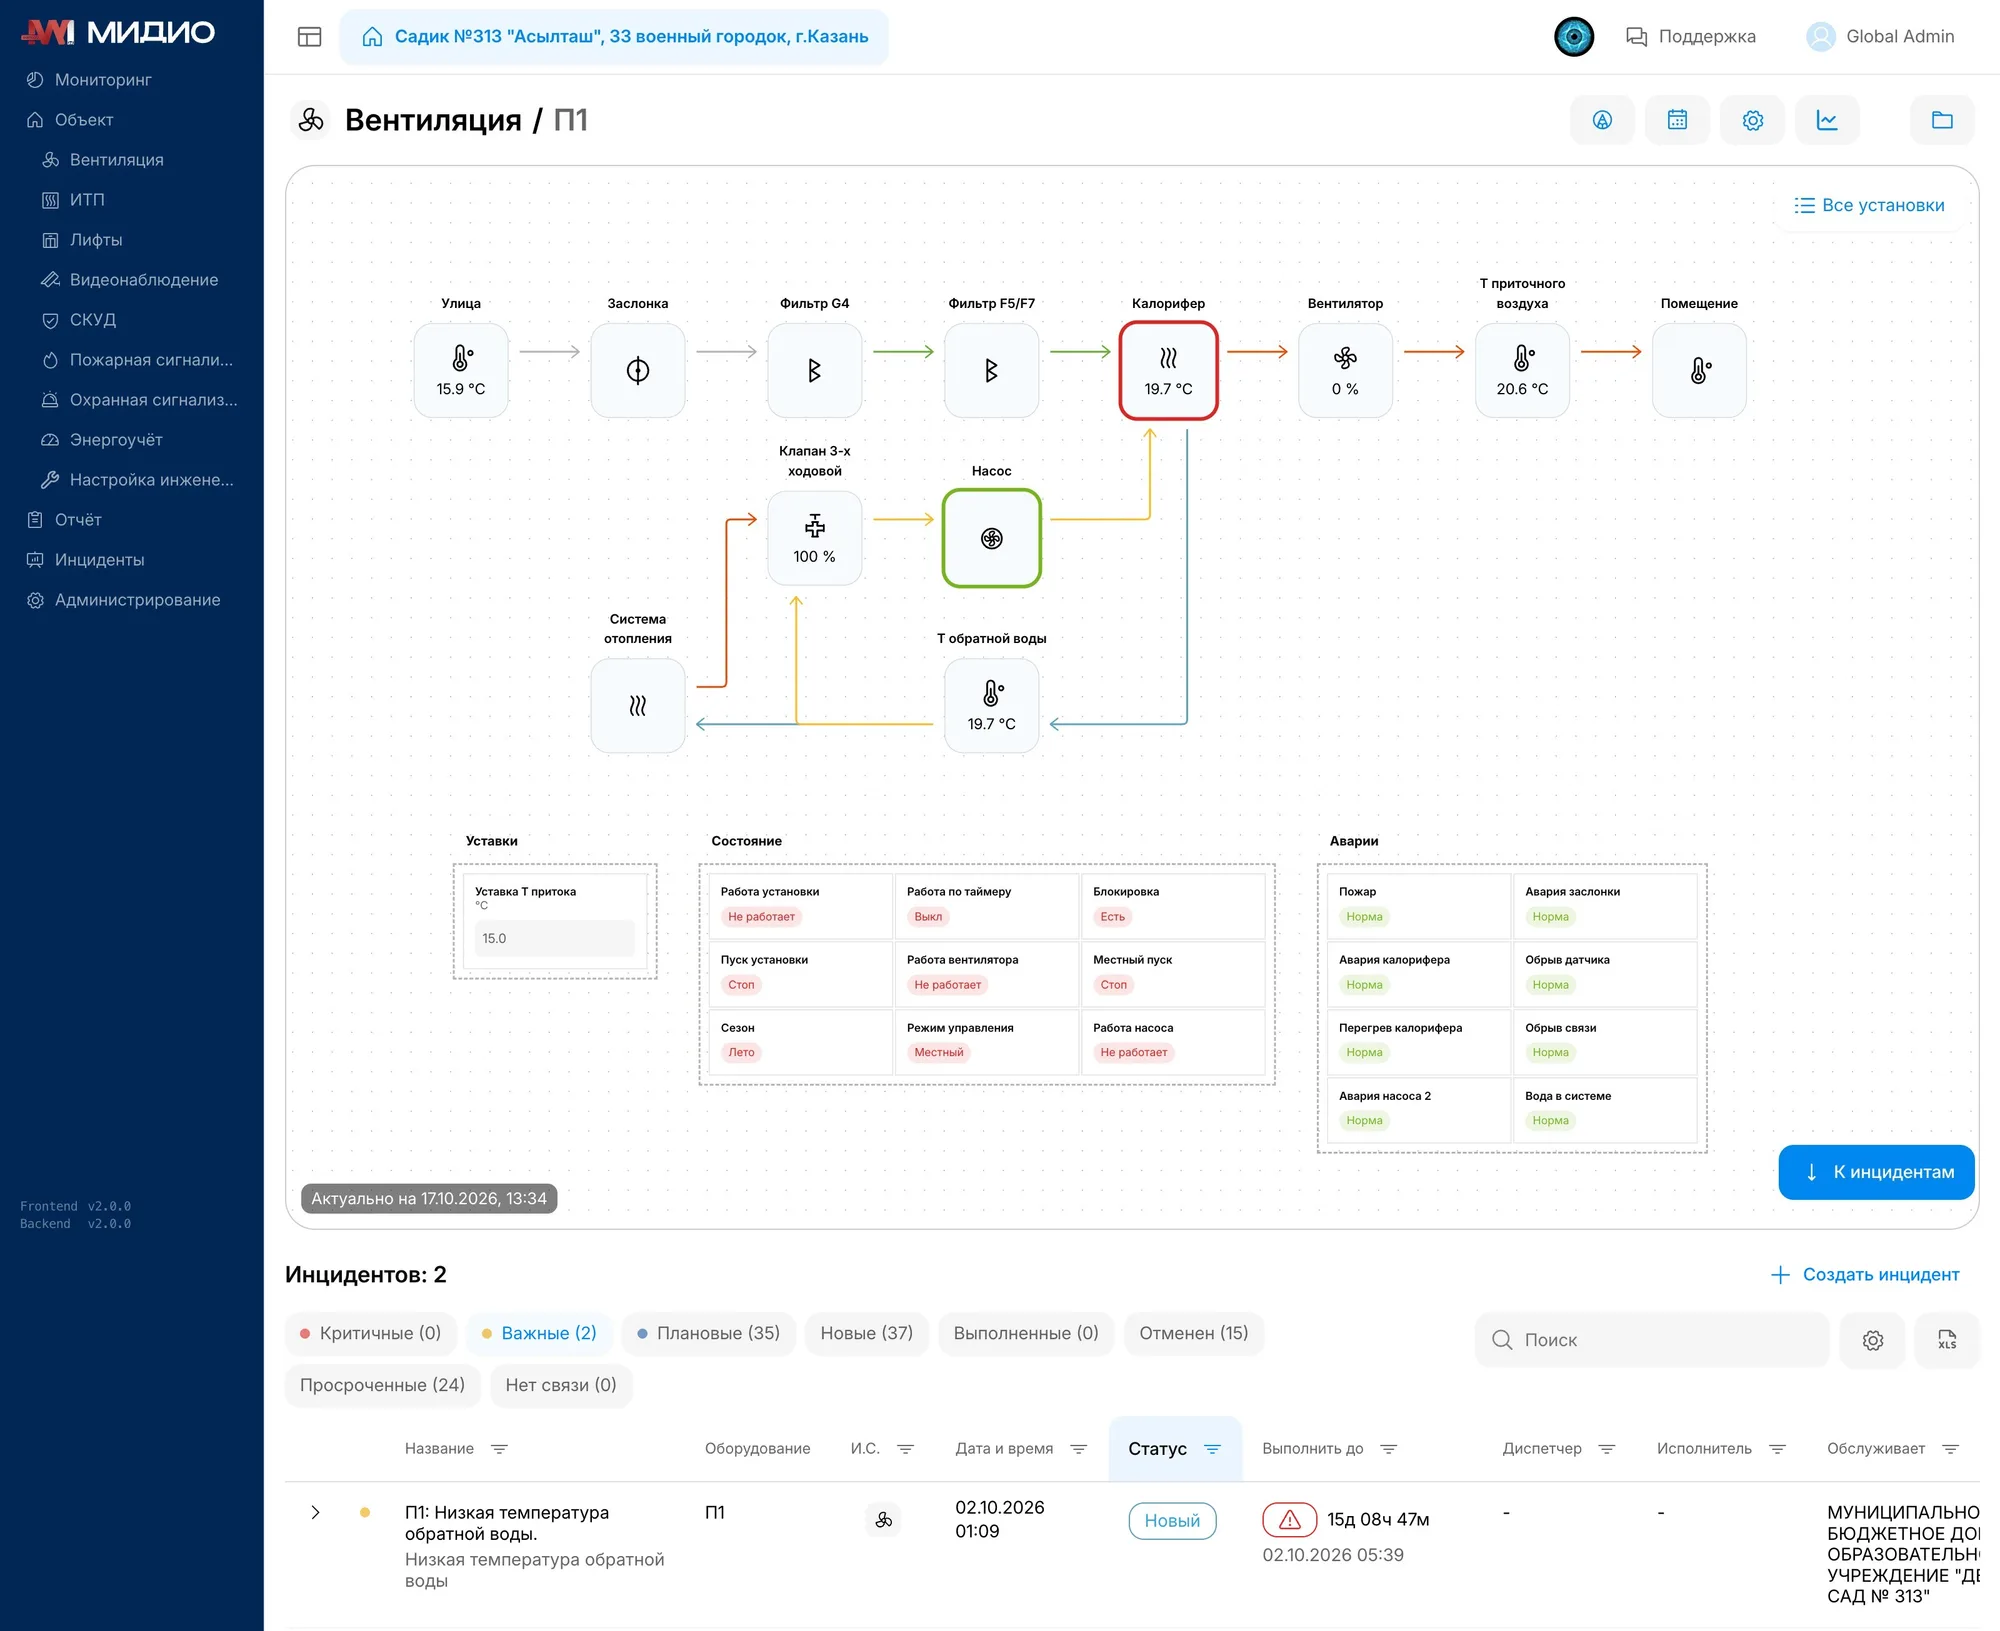Click the round eye avatar icon
This screenshot has height=1631, width=2000.
tap(1573, 37)
